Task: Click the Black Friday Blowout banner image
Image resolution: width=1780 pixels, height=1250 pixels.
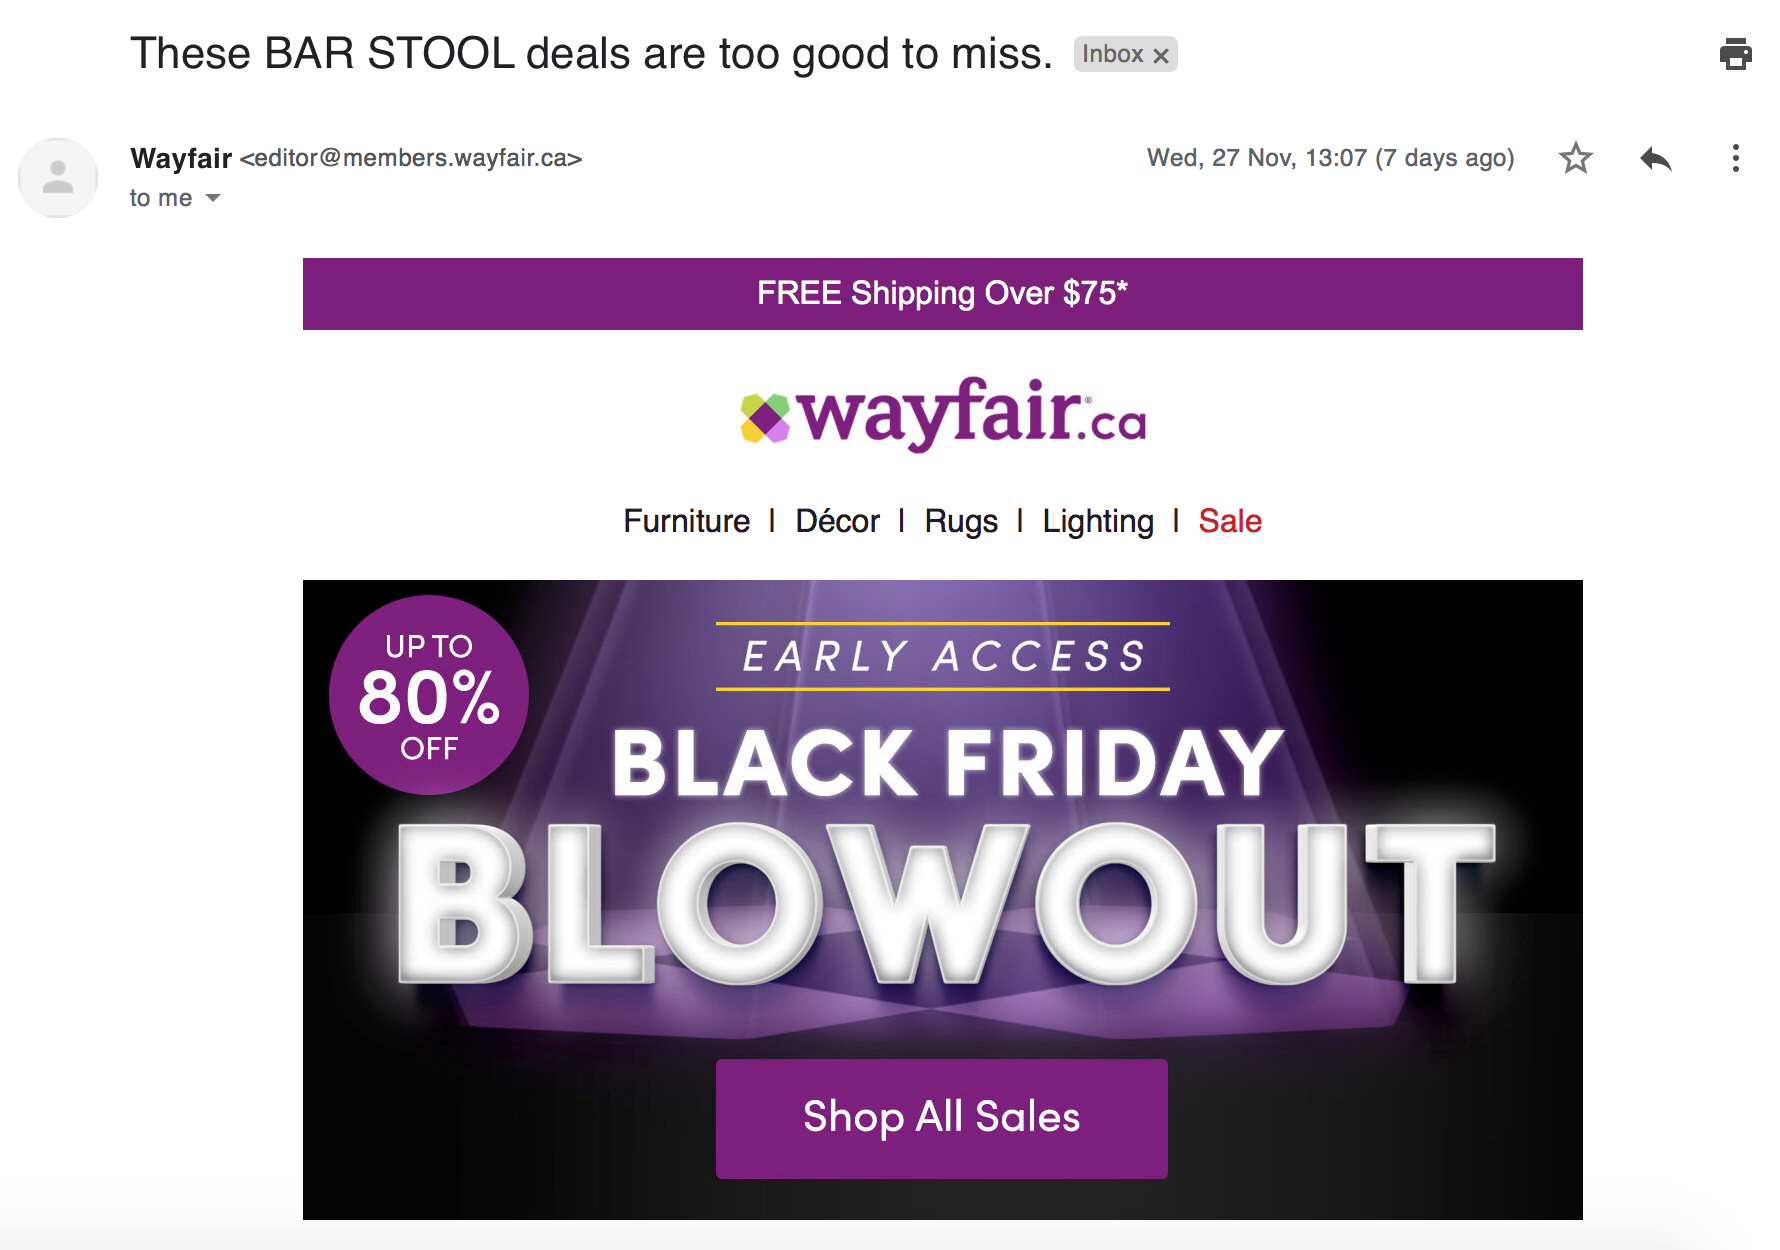Action: click(x=943, y=900)
